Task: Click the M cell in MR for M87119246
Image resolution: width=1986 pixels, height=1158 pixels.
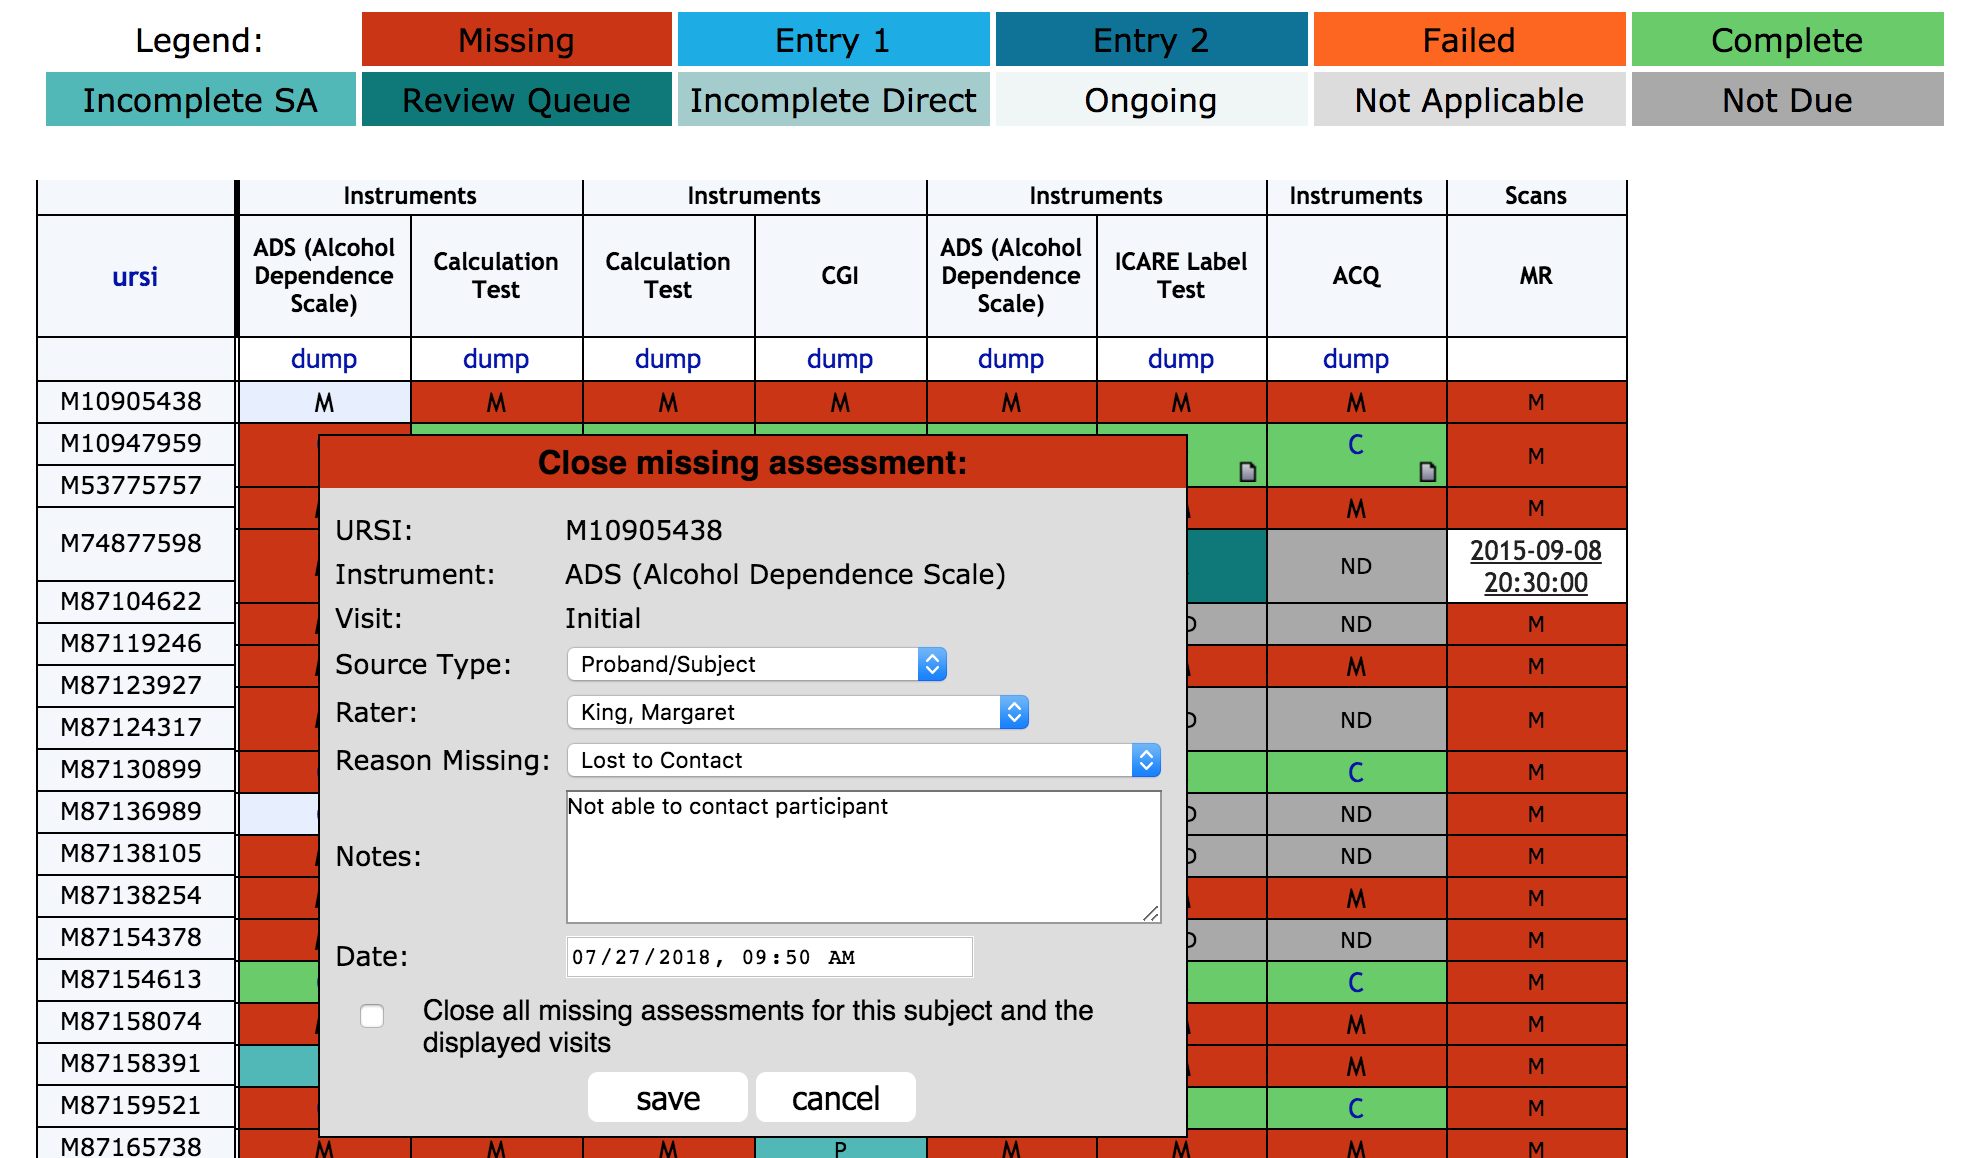Action: (x=1536, y=666)
